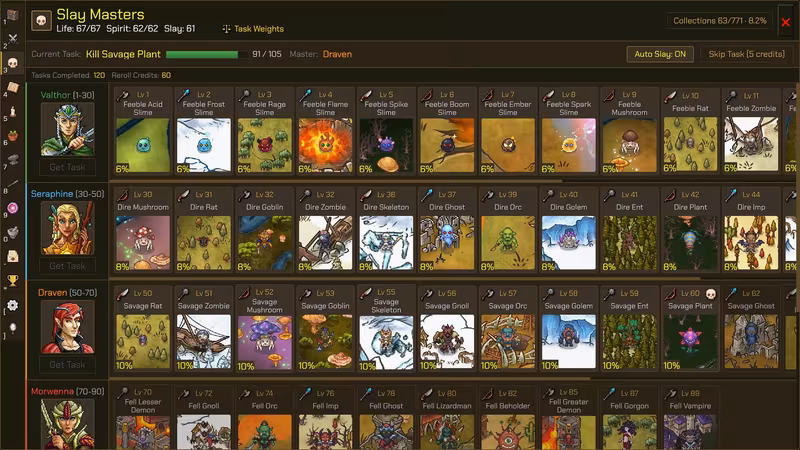Open the open book sidebar icon
The height and width of the screenshot is (450, 800).
point(13,87)
